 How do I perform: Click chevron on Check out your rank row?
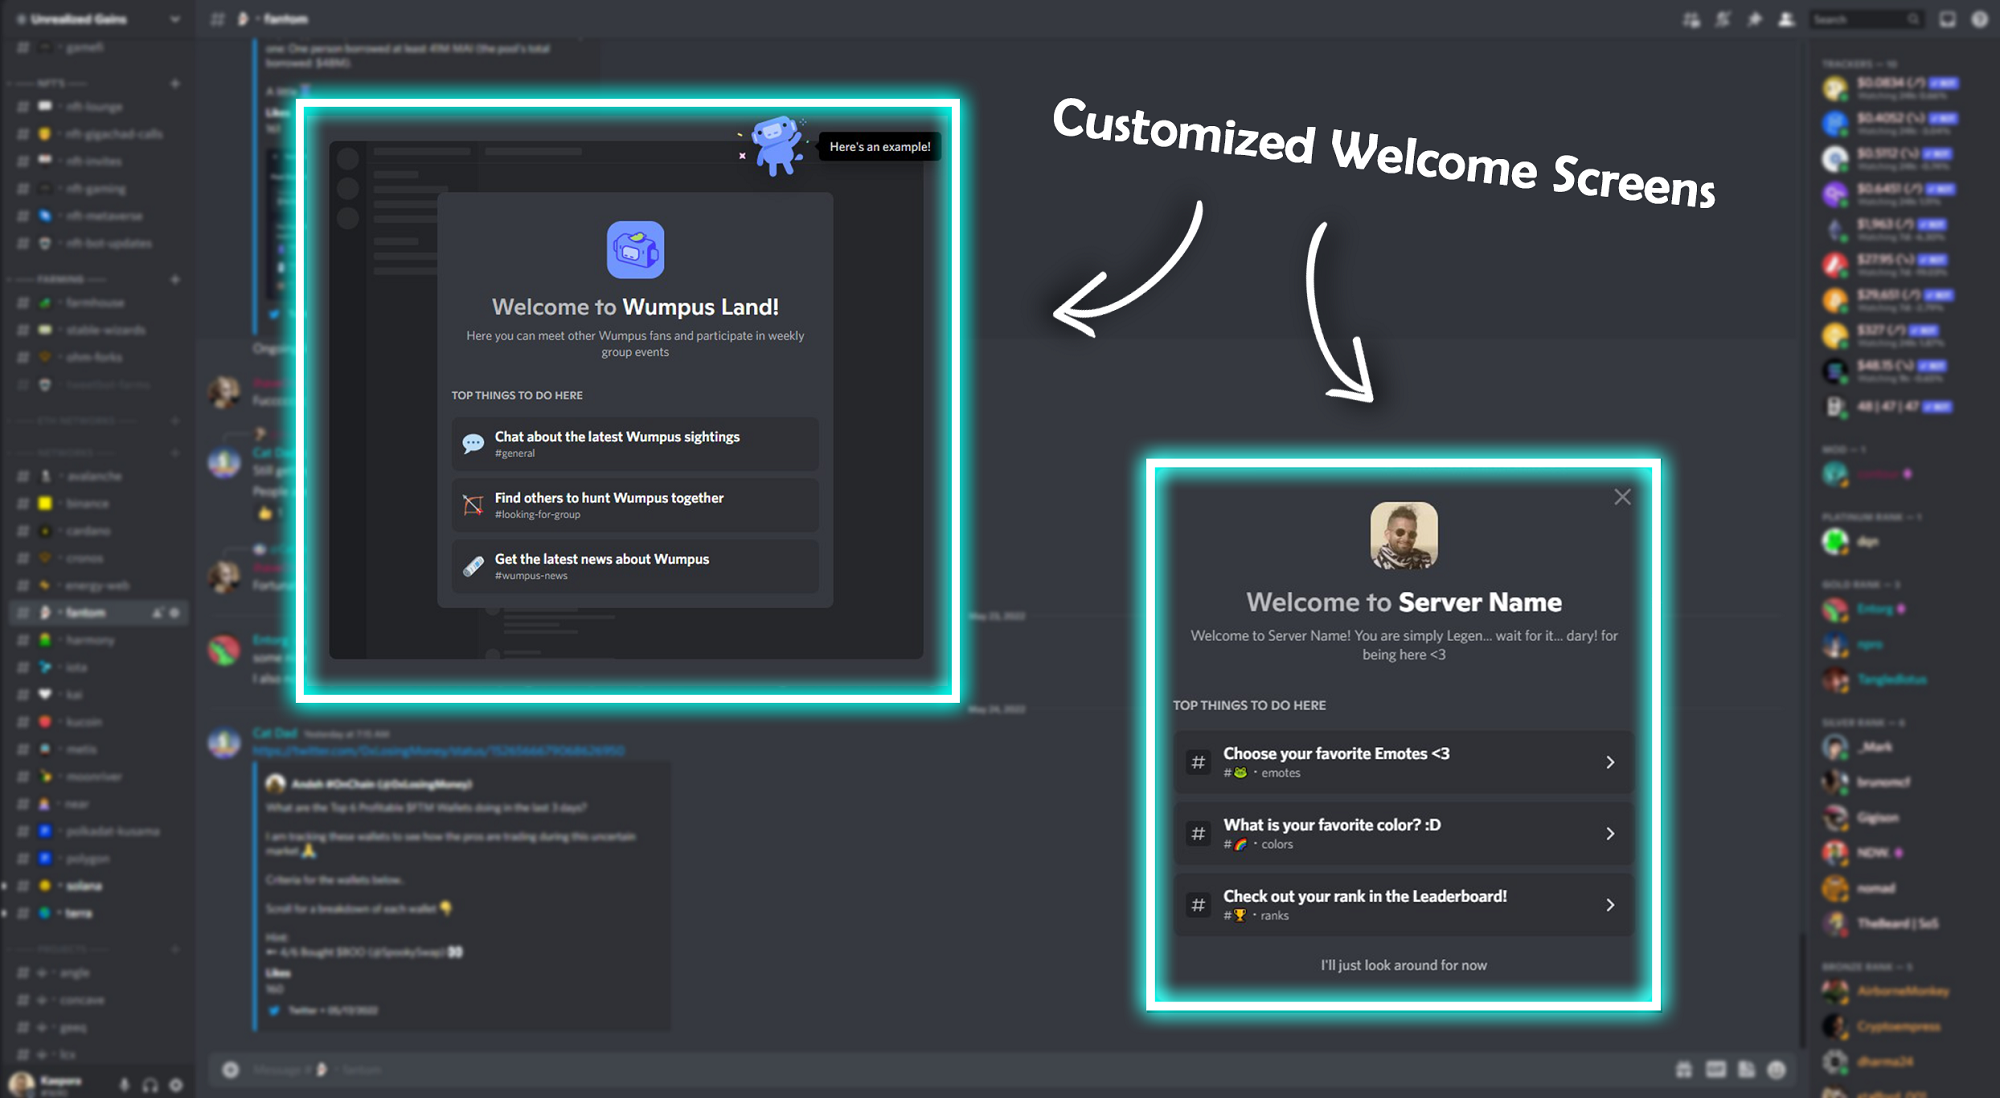(1609, 905)
